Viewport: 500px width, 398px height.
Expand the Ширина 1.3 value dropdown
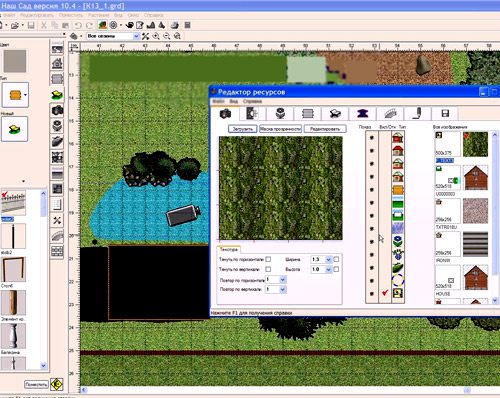click(328, 259)
